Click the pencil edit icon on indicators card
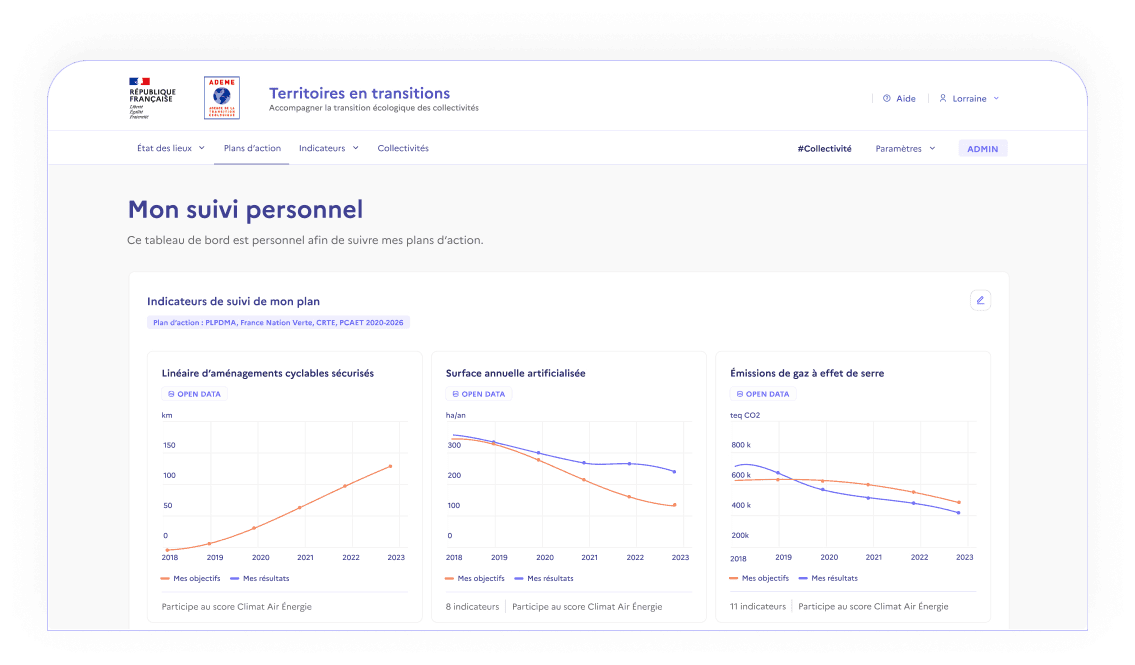 (x=980, y=300)
